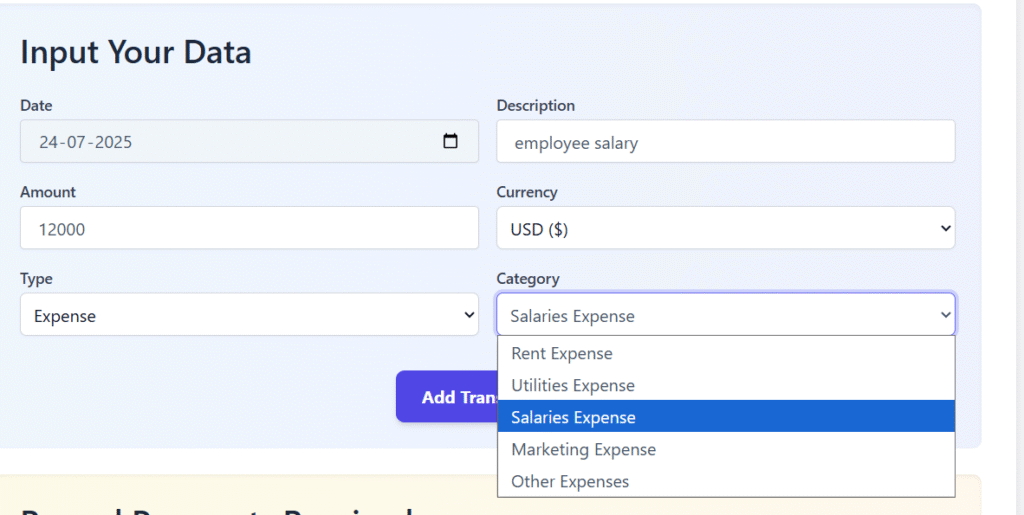
Task: Choose Rent Expense from the category list
Action: (726, 353)
